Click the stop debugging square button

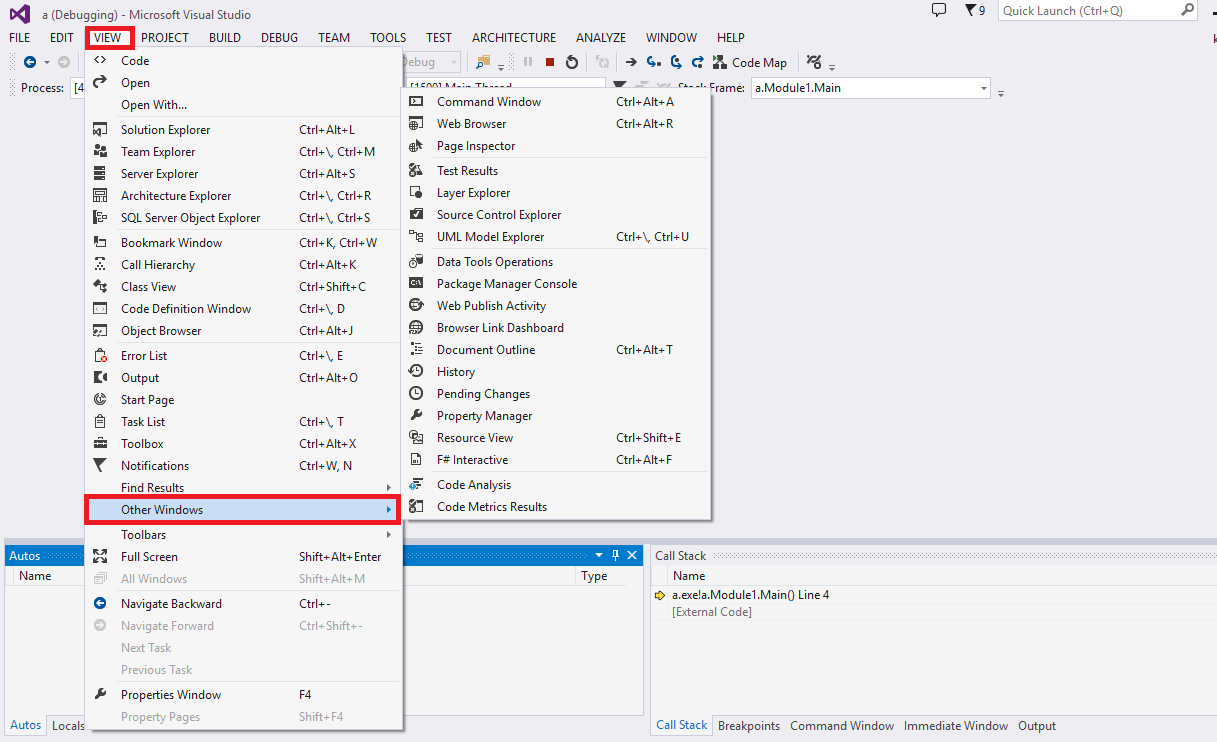[550, 62]
